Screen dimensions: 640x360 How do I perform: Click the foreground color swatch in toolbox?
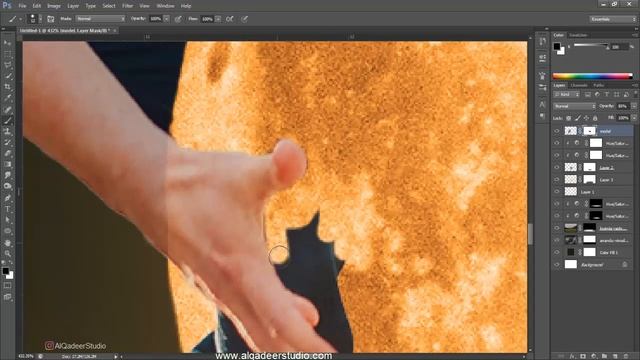coord(5,271)
